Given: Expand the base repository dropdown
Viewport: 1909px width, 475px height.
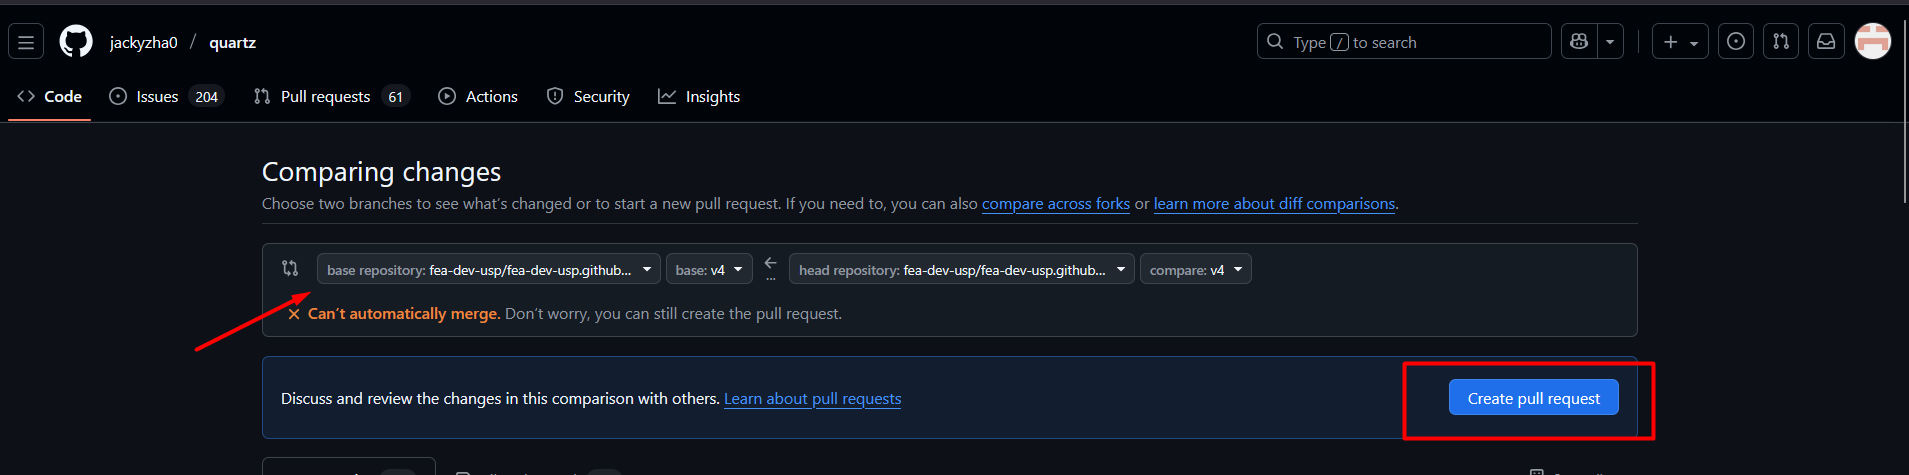Looking at the screenshot, I should coord(488,270).
